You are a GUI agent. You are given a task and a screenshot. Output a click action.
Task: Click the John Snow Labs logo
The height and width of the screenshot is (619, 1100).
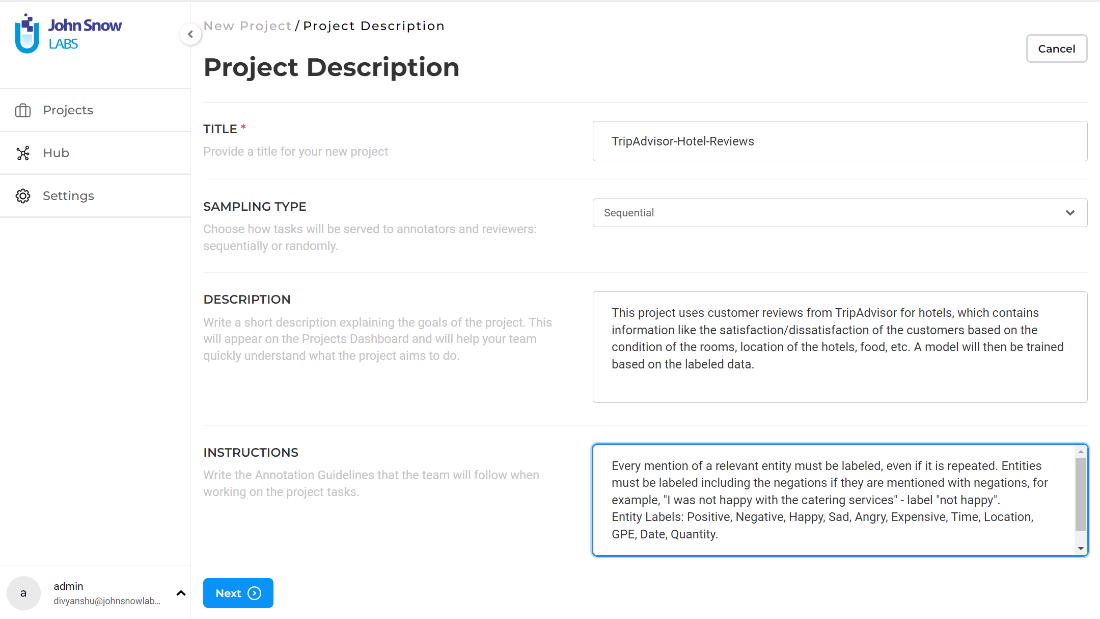[68, 34]
